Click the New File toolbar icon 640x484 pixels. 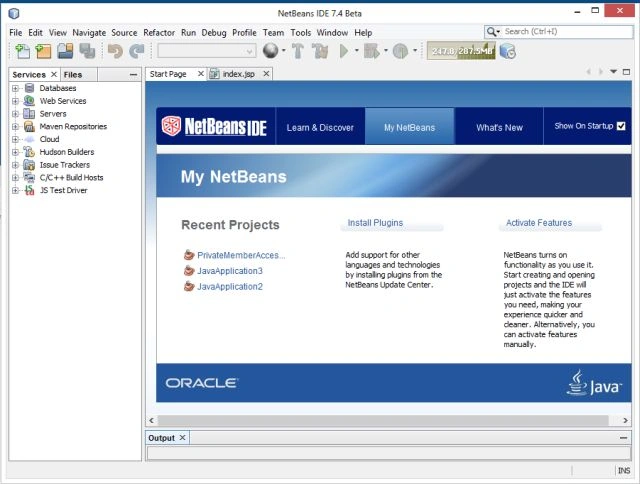tap(22, 51)
